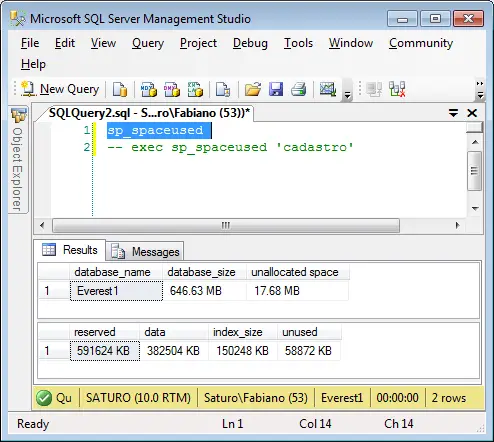Select the 591624 KB cell

click(x=105, y=351)
